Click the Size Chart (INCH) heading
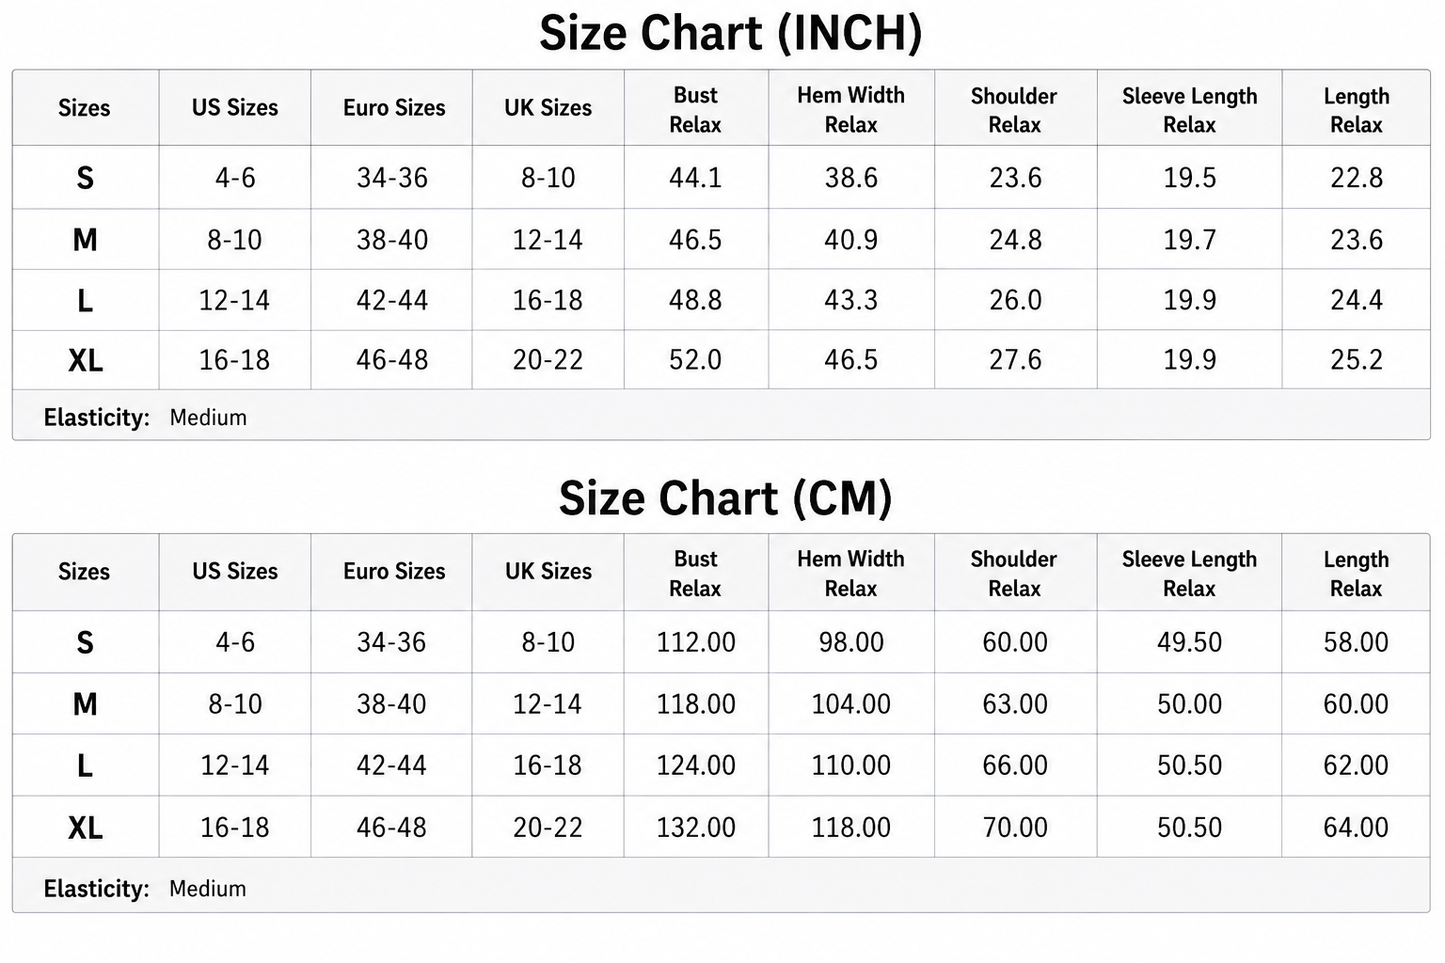Screen dimensions: 1445x963 730,33
